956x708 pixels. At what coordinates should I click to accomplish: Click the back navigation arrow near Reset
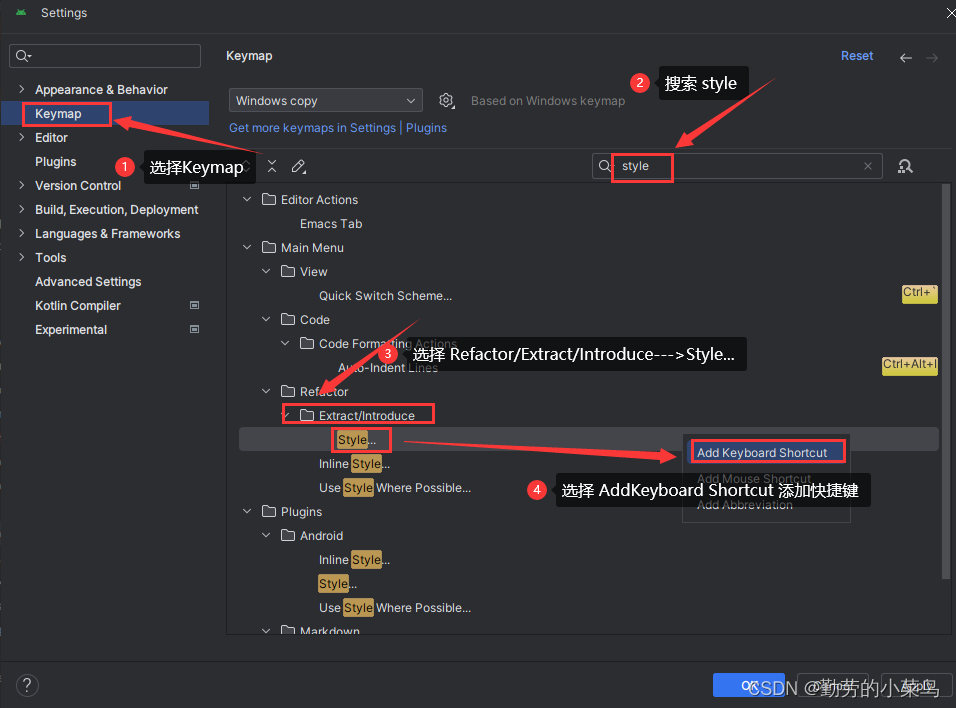click(905, 56)
